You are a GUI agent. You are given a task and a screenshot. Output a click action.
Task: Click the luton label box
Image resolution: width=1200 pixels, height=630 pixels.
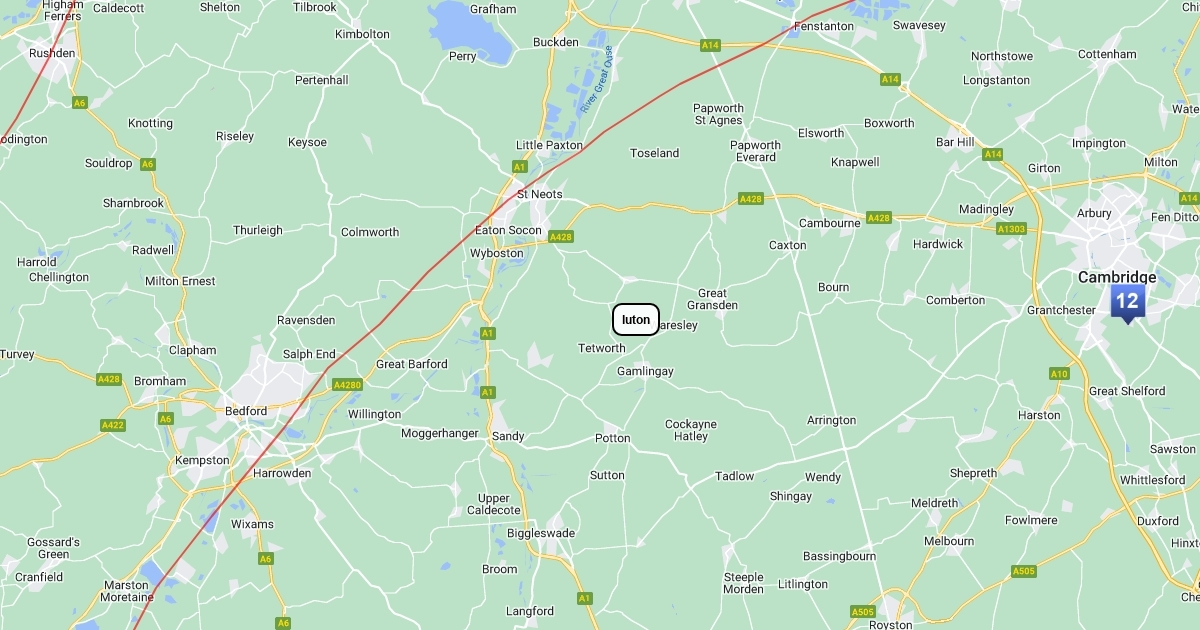[x=636, y=320]
